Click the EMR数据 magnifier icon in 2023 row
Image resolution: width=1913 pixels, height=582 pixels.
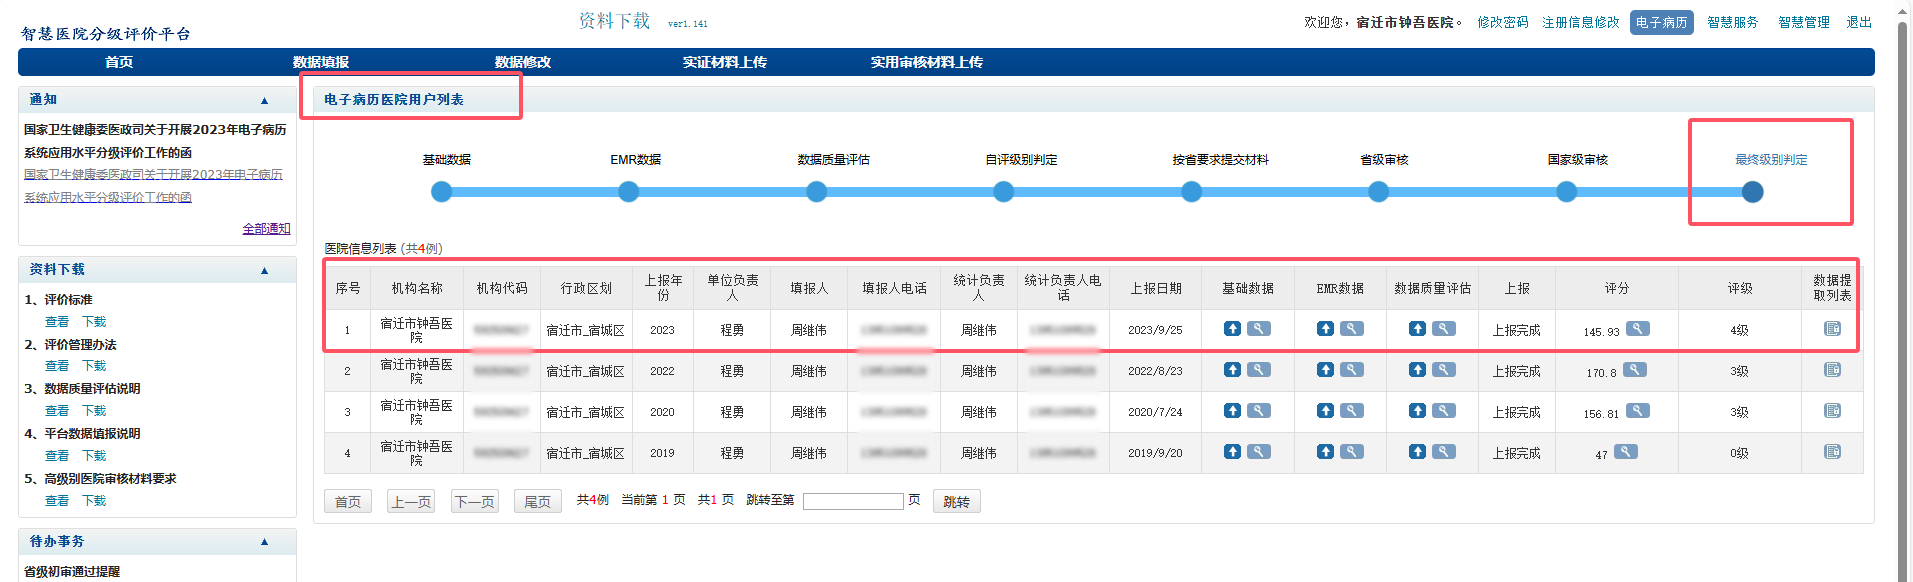pos(1352,329)
